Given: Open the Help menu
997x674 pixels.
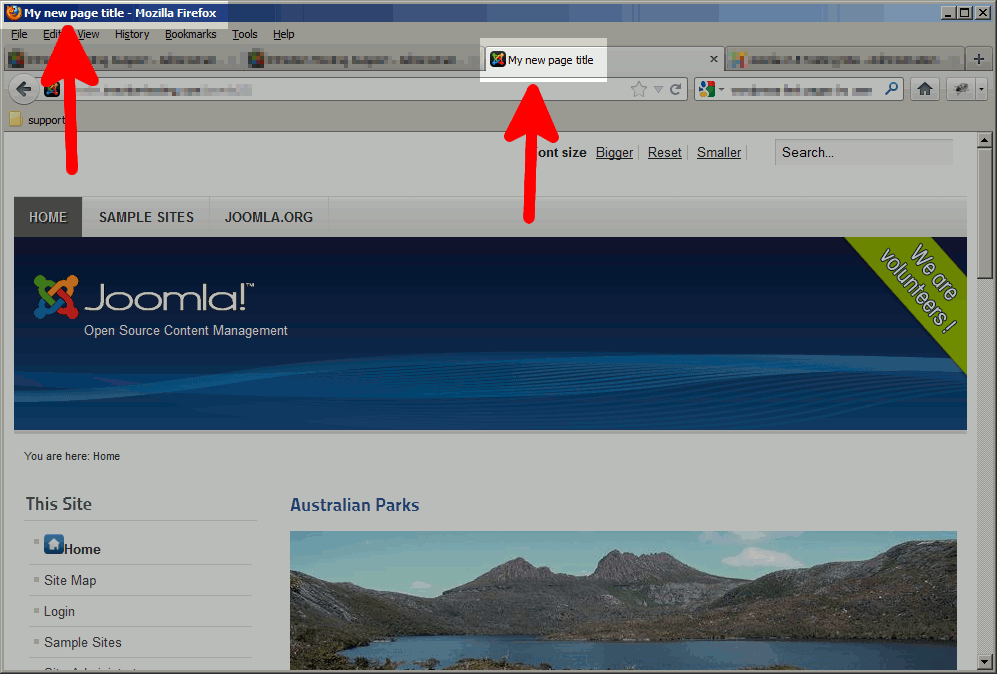Looking at the screenshot, I should (x=284, y=34).
